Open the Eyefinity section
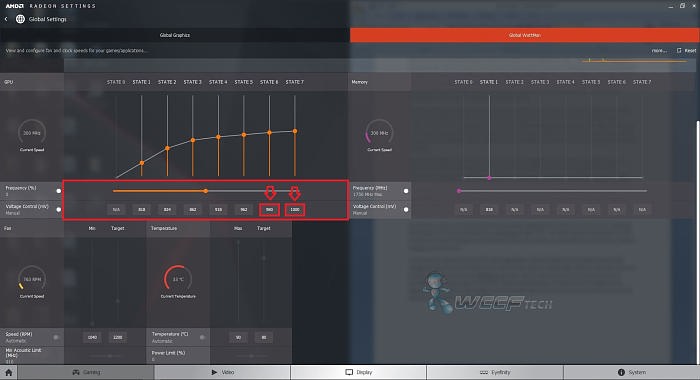700x380 pixels. coord(495,372)
